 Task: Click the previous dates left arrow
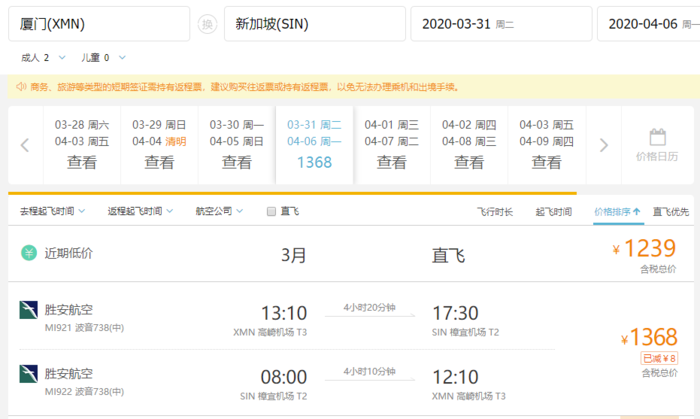(x=25, y=145)
